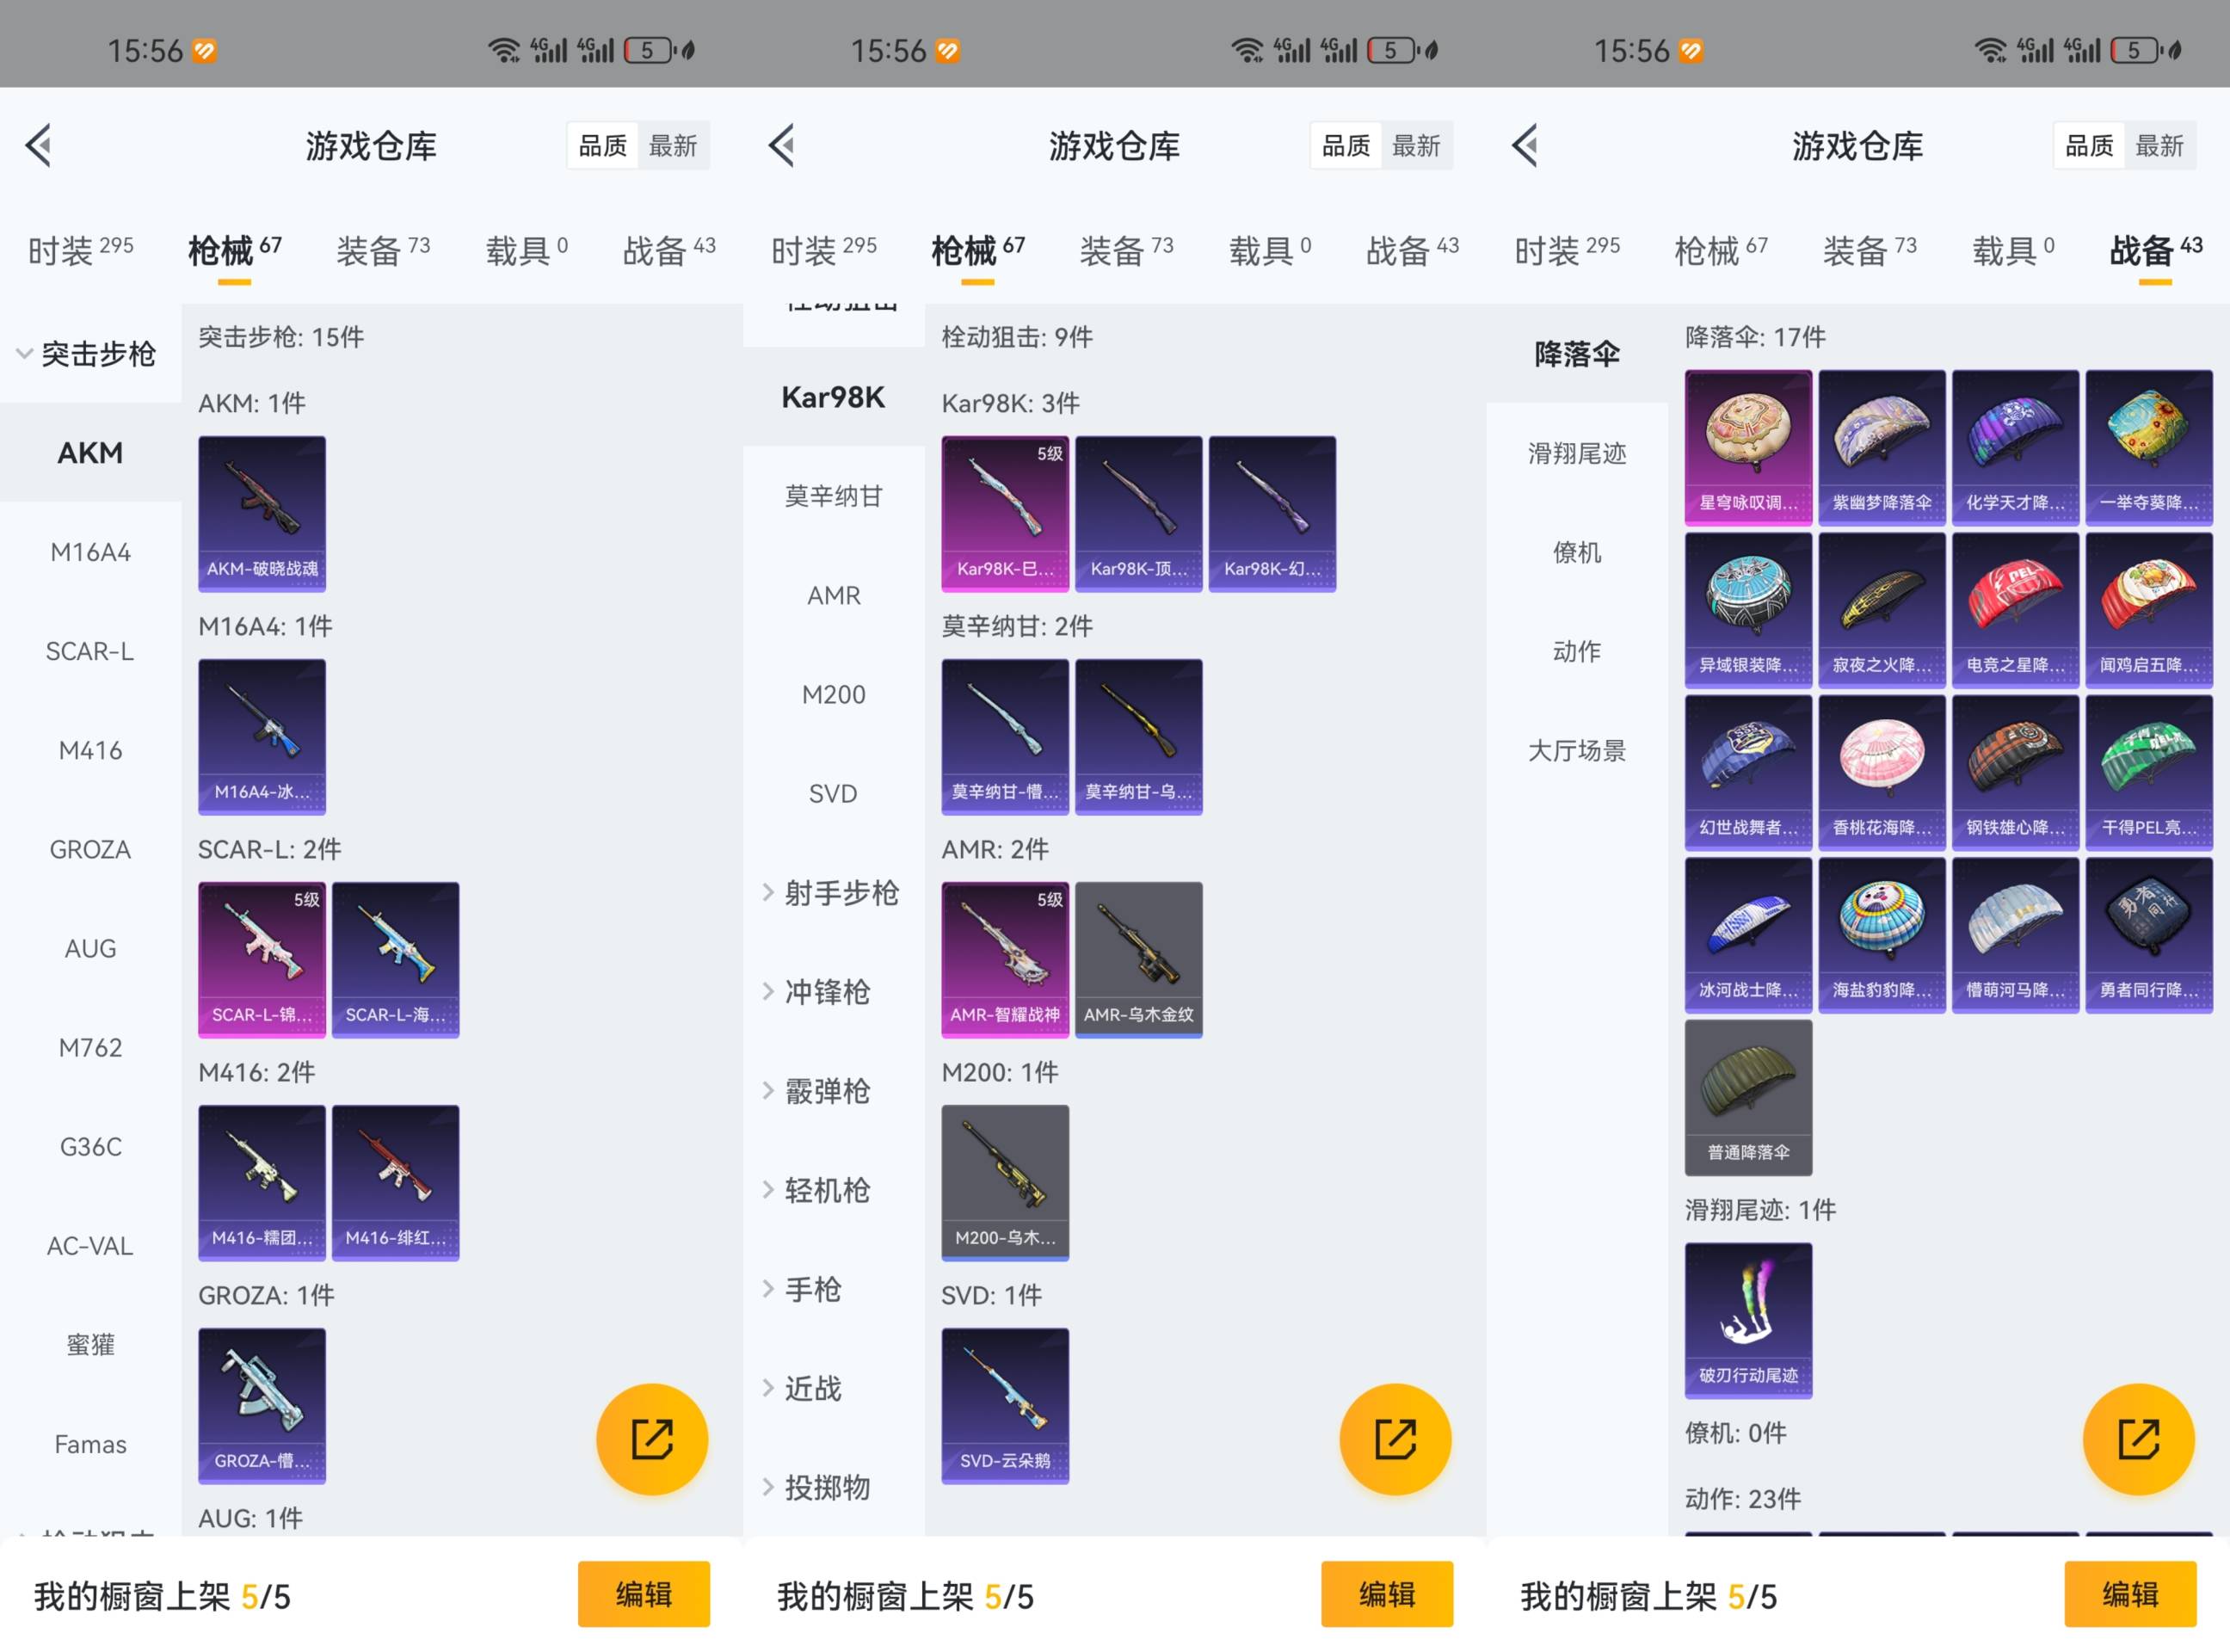This screenshot has width=2230, height=1652.
Task: Select the AMR-乌木金纹 skin
Action: tap(1139, 960)
